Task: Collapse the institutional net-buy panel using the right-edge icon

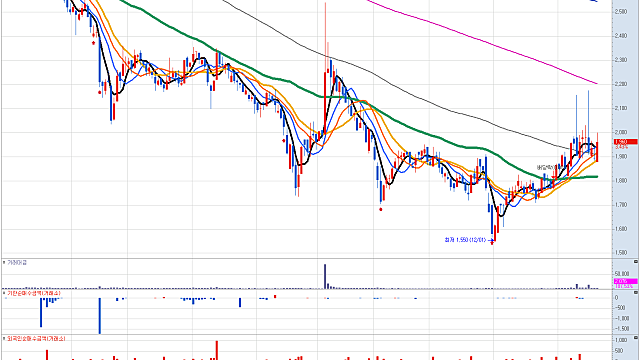Action: (x=636, y=293)
